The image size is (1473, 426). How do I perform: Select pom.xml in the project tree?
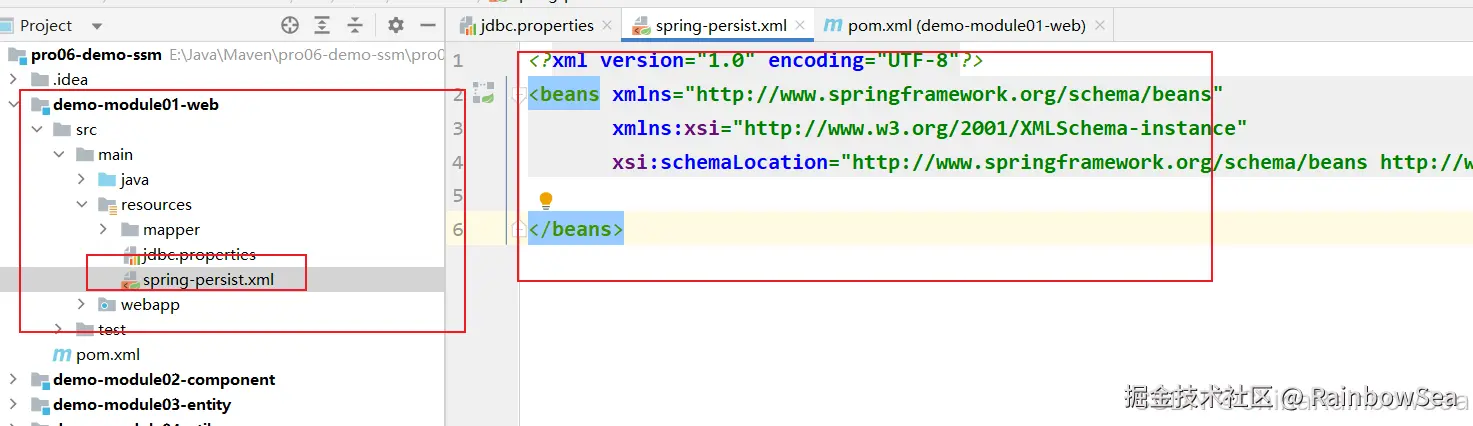pyautogui.click(x=108, y=355)
